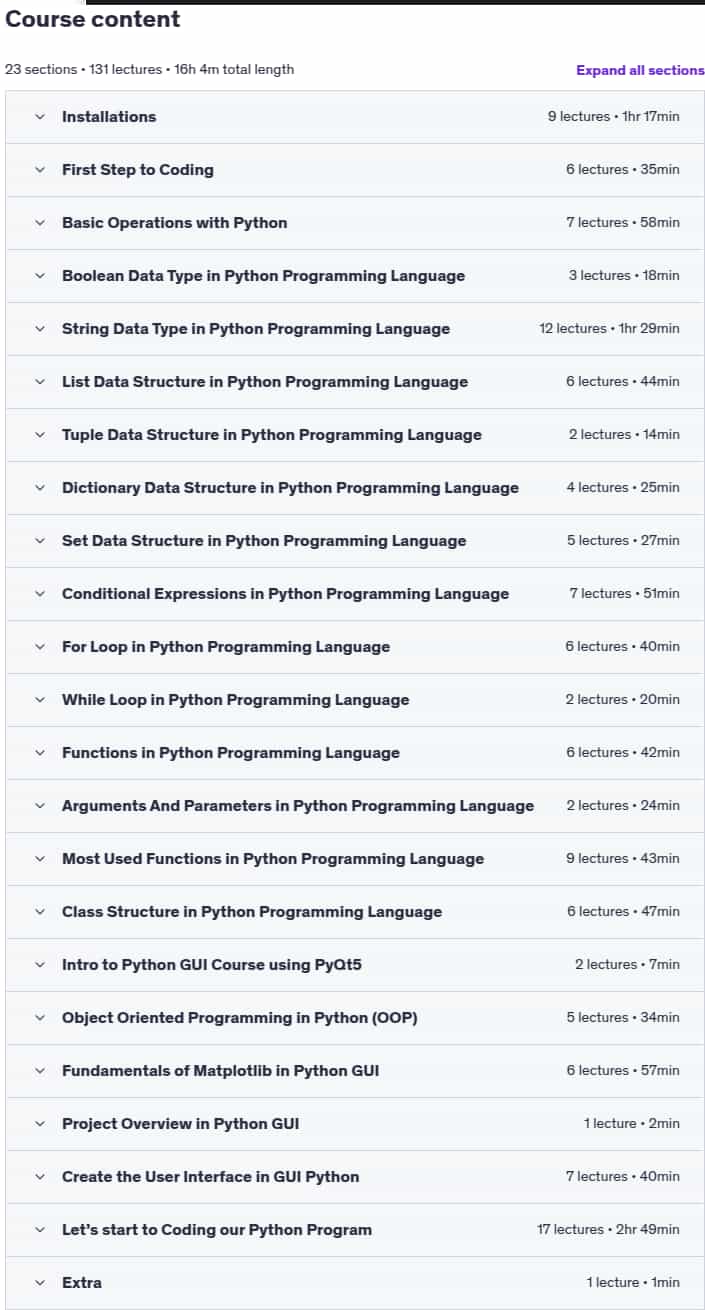Expand the Fundamentals of Matplotlib chevron
The width and height of the screenshot is (705, 1310).
click(40, 1071)
